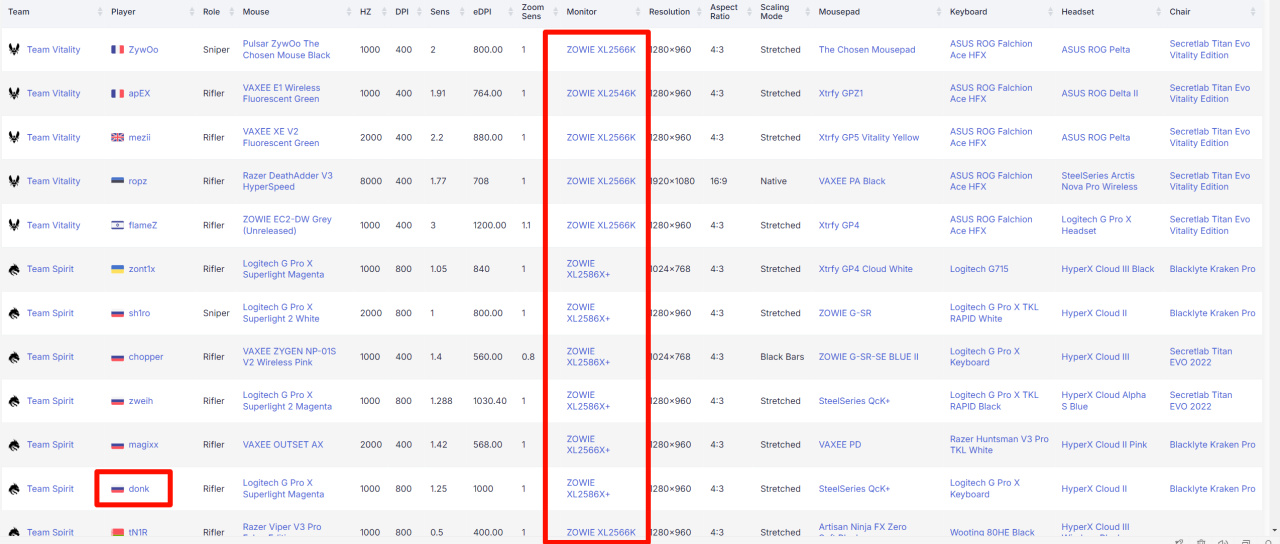The image size is (1280, 544).
Task: Click the Israeli flag beside flameZ
Action: tap(118, 225)
